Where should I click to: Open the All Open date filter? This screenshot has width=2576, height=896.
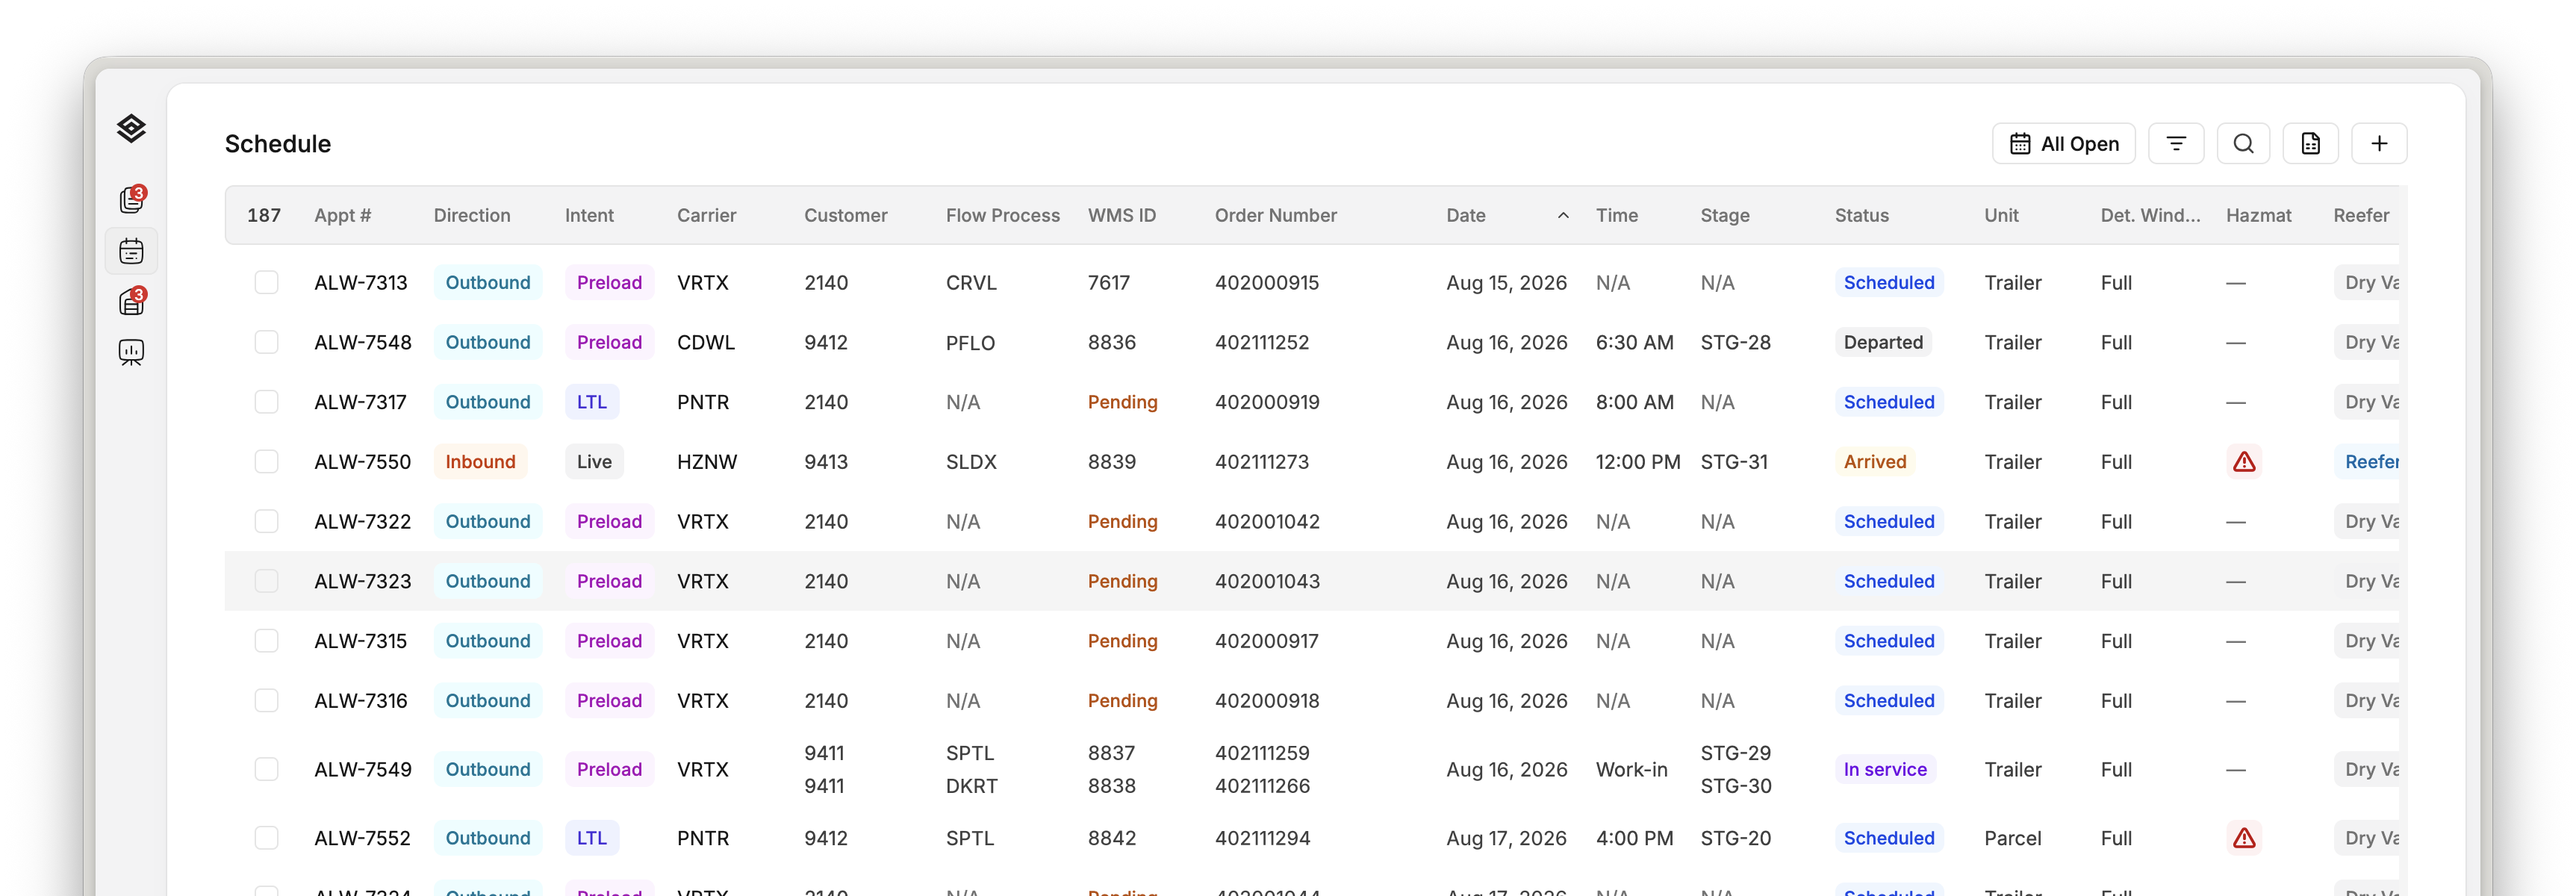pos(2063,143)
